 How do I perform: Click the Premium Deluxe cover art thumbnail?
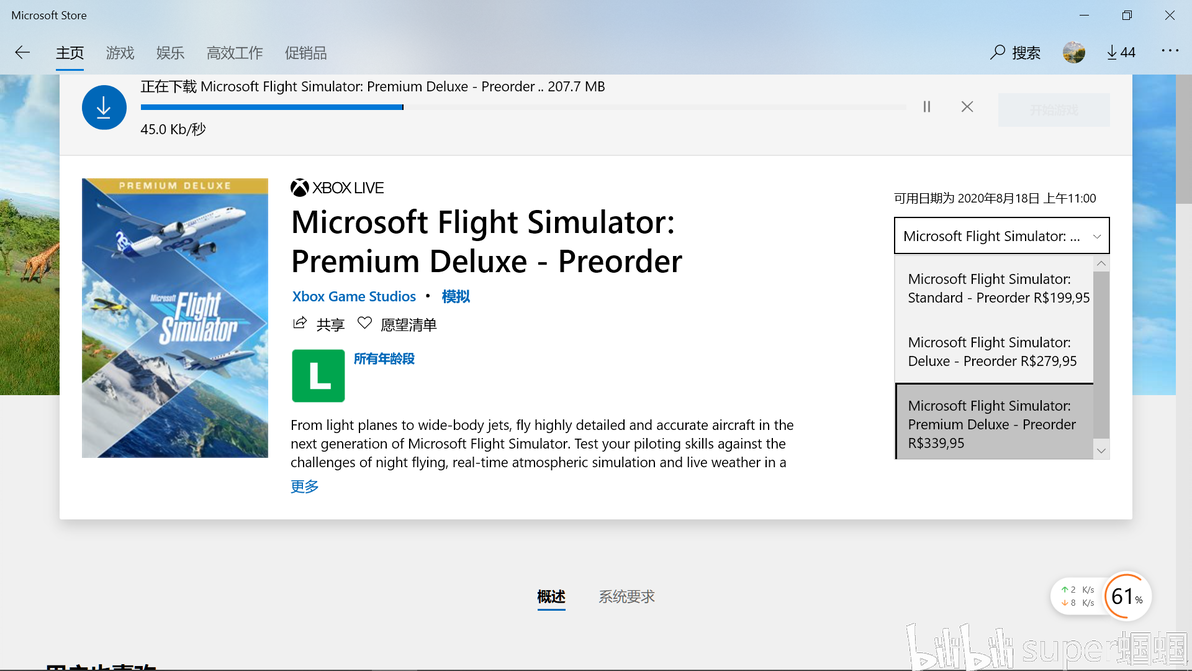click(x=175, y=318)
